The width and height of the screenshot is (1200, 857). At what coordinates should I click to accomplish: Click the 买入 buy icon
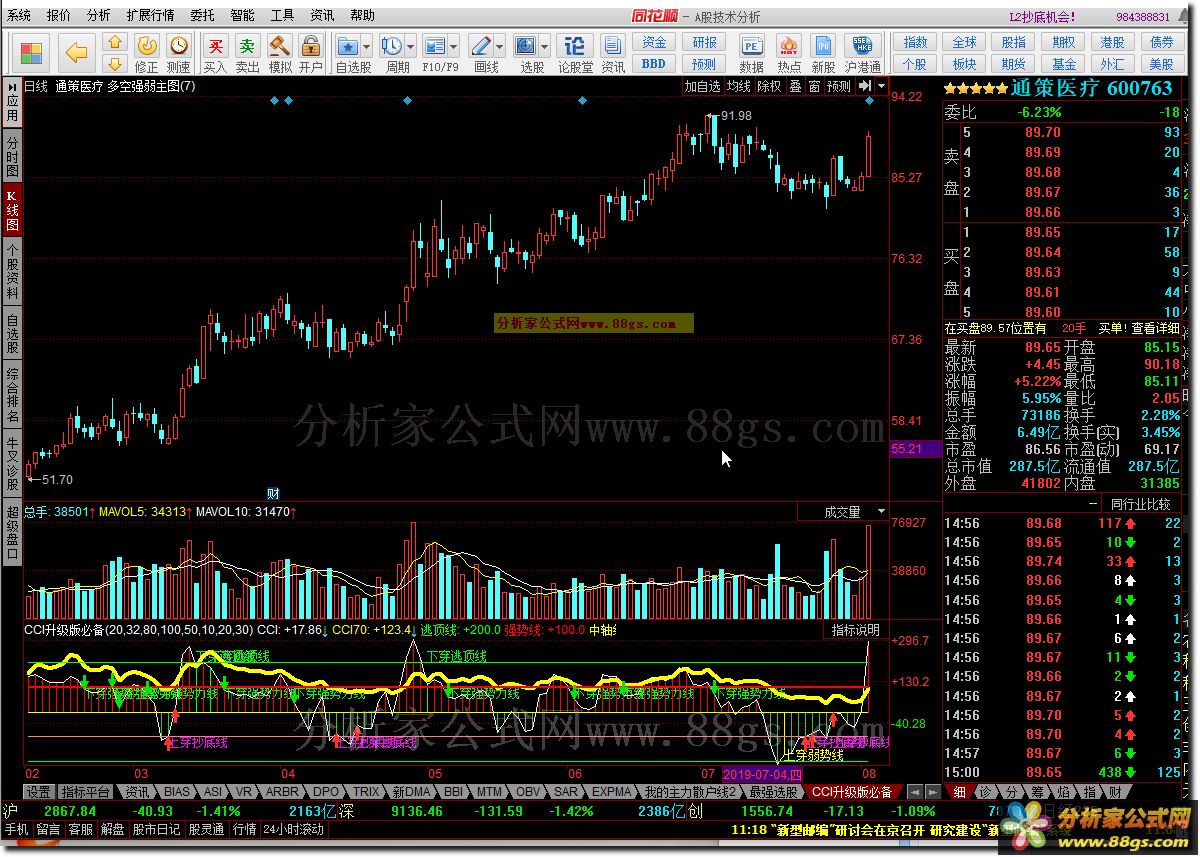tap(215, 53)
